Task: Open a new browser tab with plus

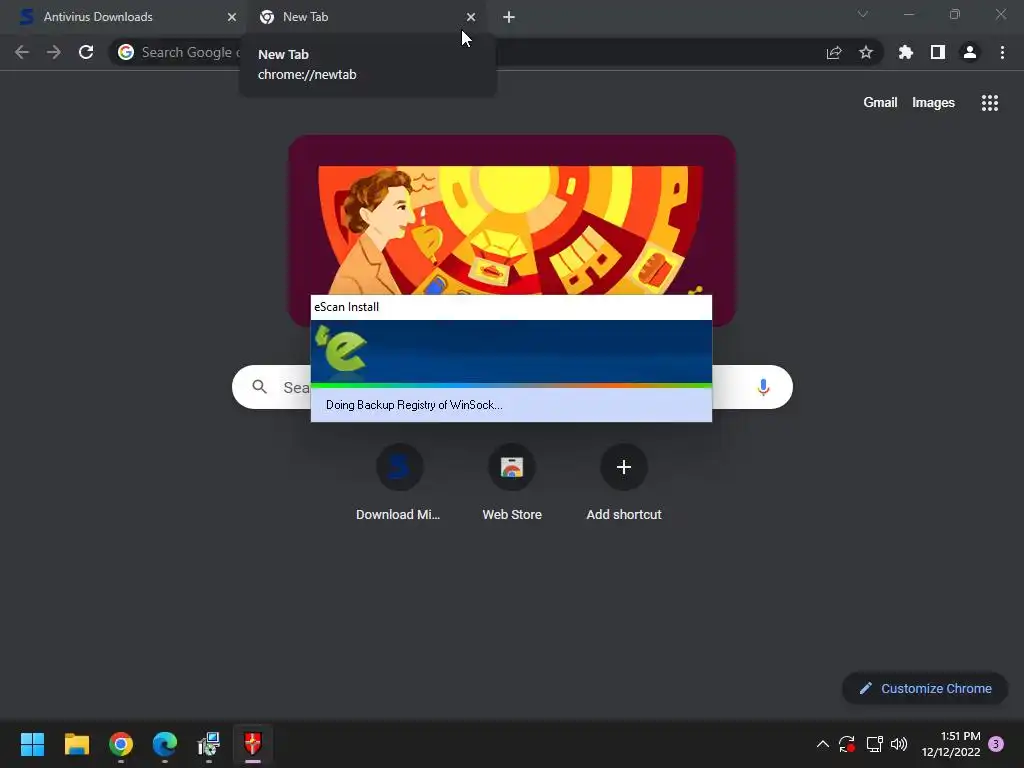Action: [509, 17]
